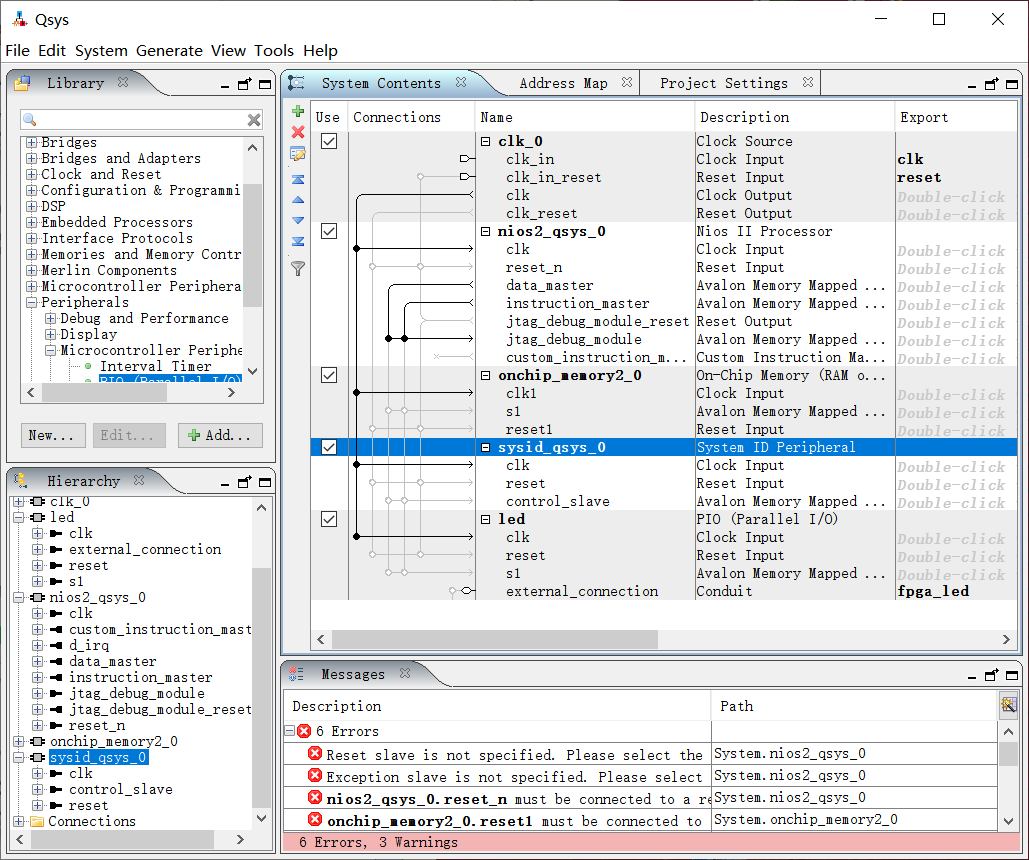Click the red X remove component icon

pos(297,132)
